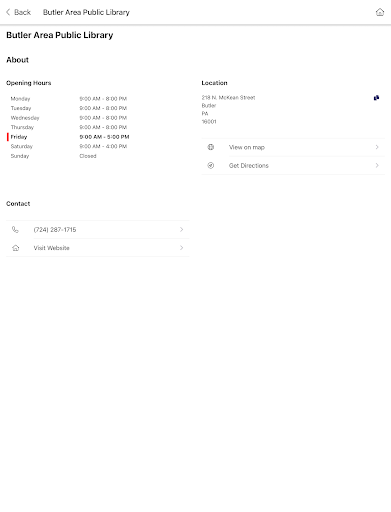Copy address using blue icon
Viewport: 391px width, 512px height.
[376, 98]
